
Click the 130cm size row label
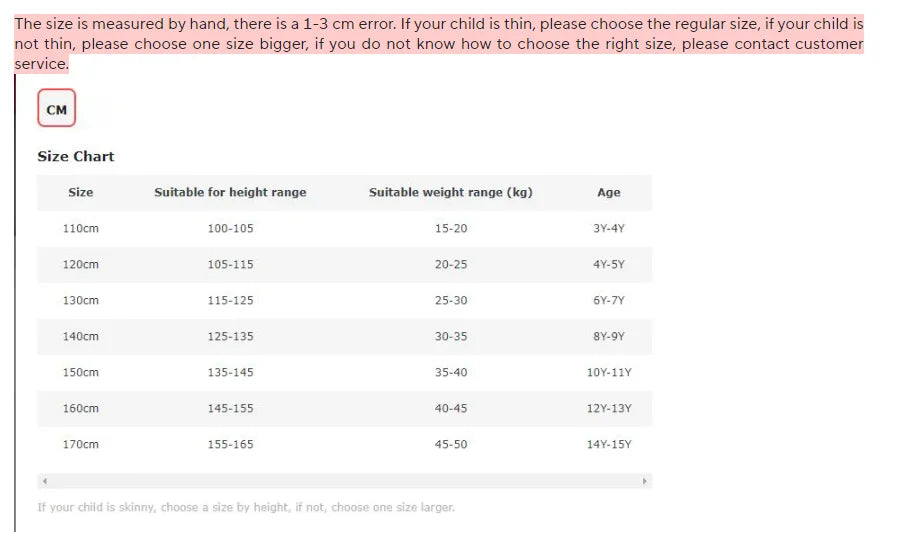[x=81, y=300]
